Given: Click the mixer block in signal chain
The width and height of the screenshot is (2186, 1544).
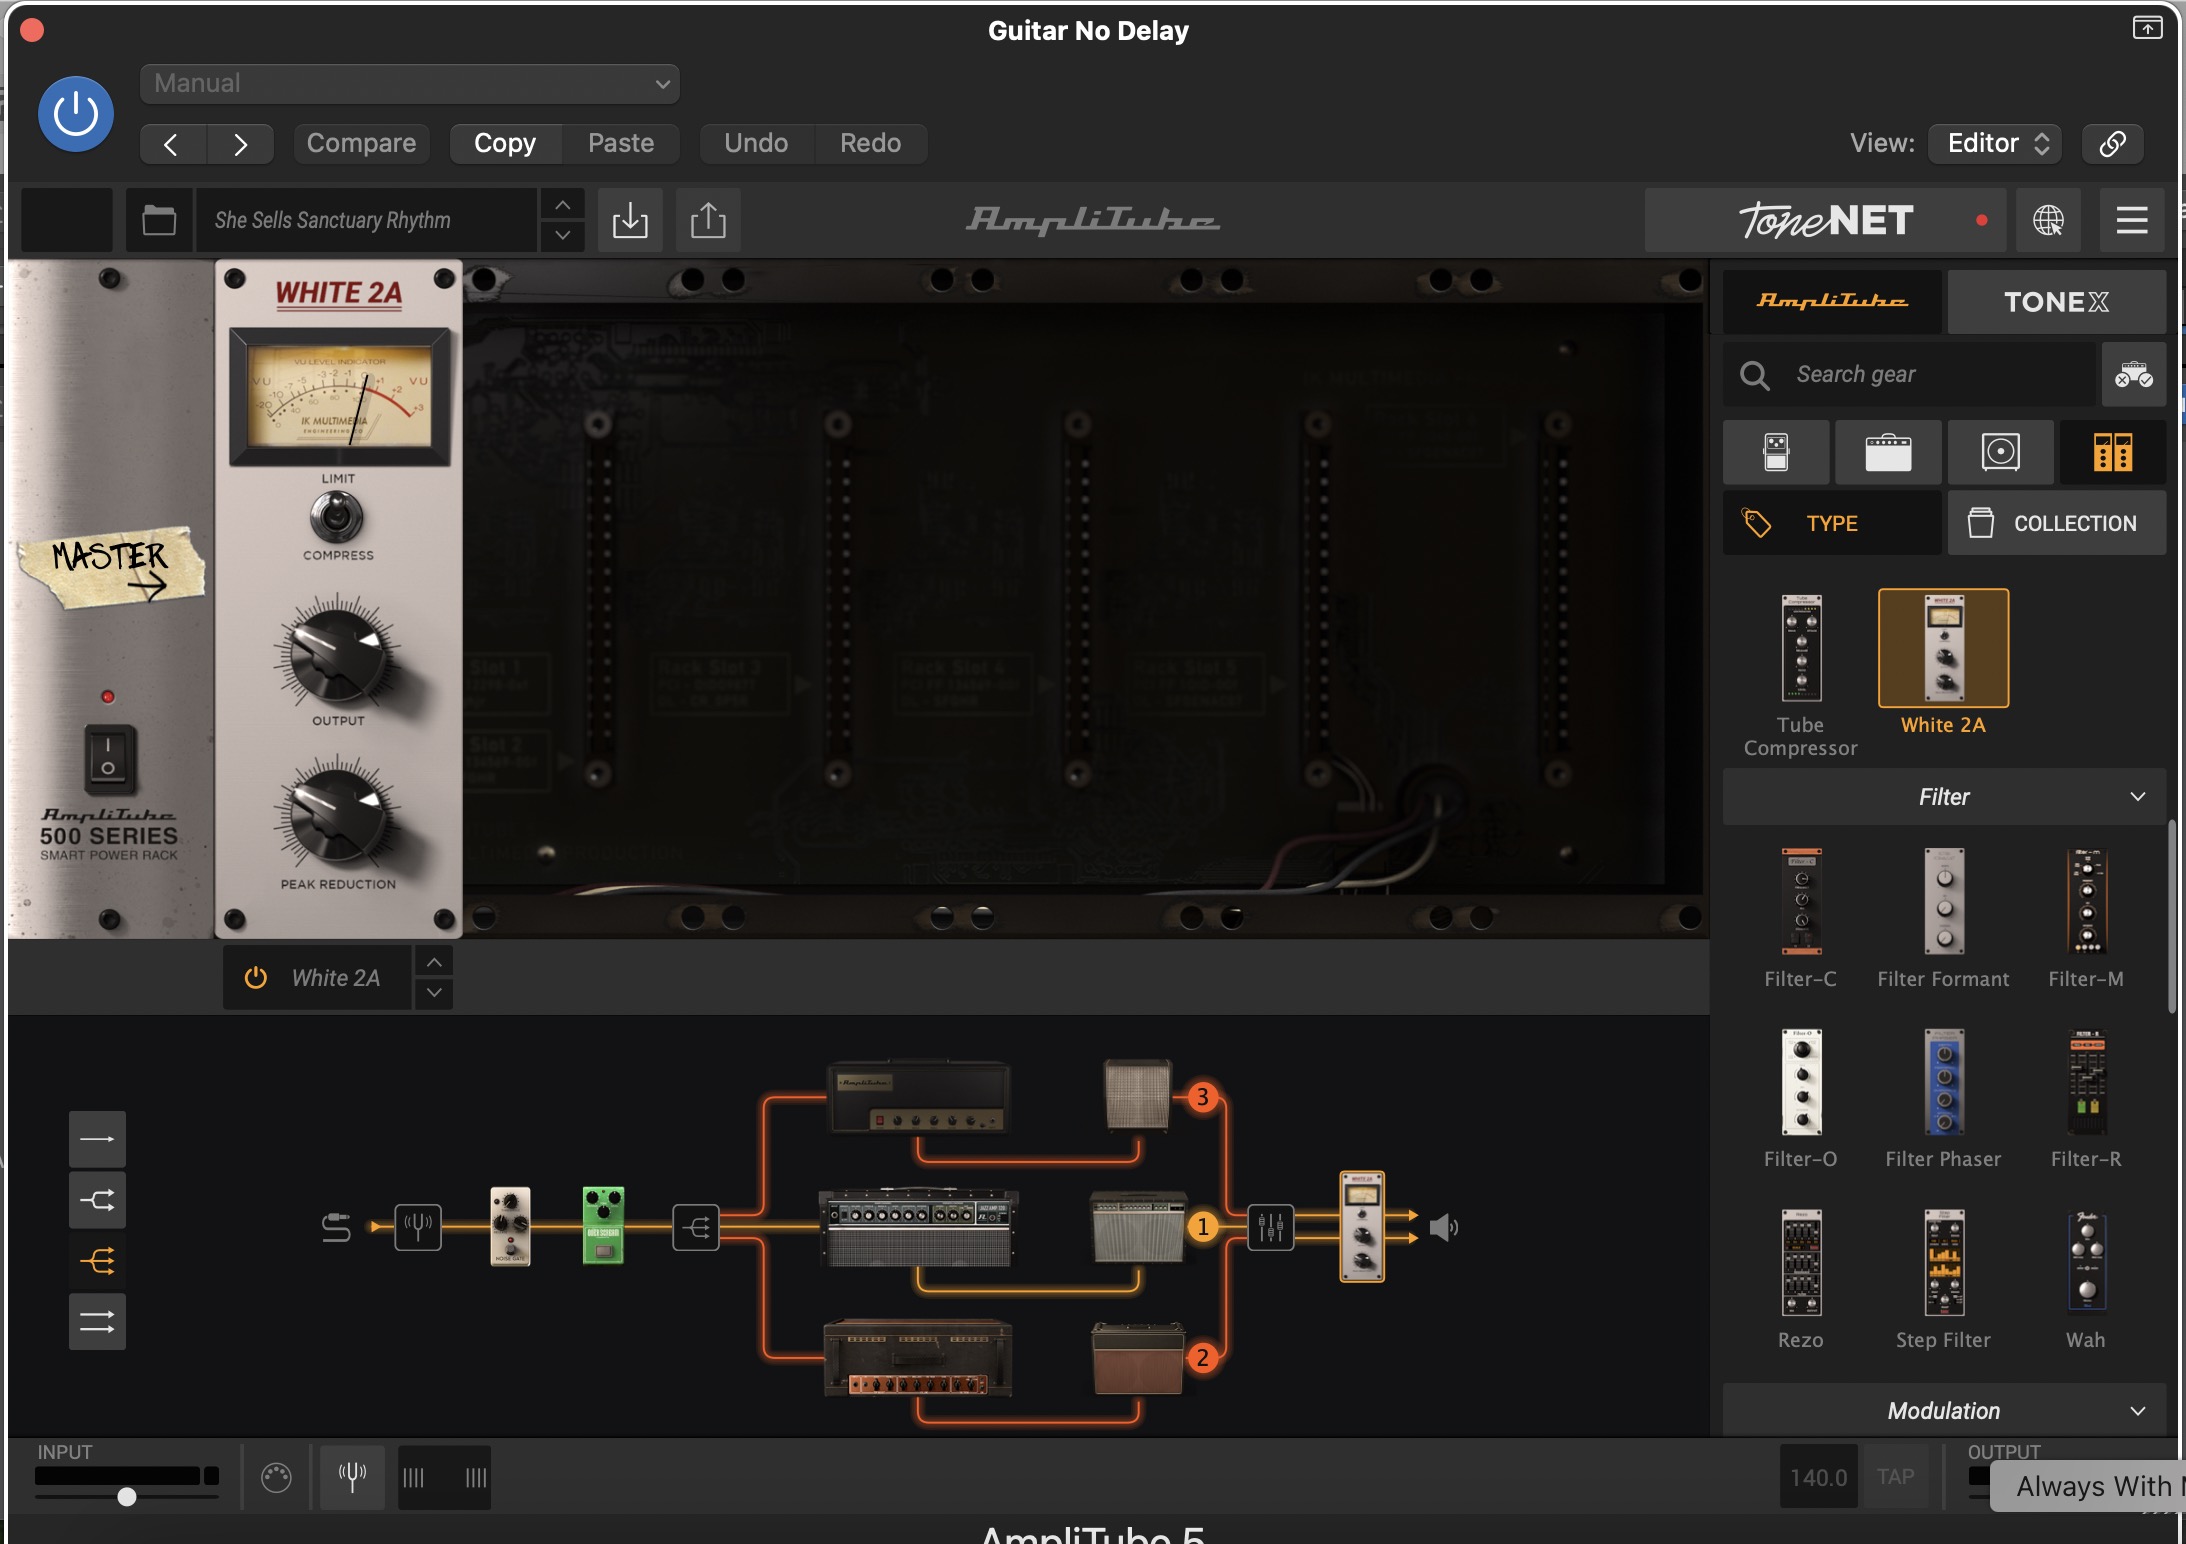Looking at the screenshot, I should (x=1270, y=1227).
